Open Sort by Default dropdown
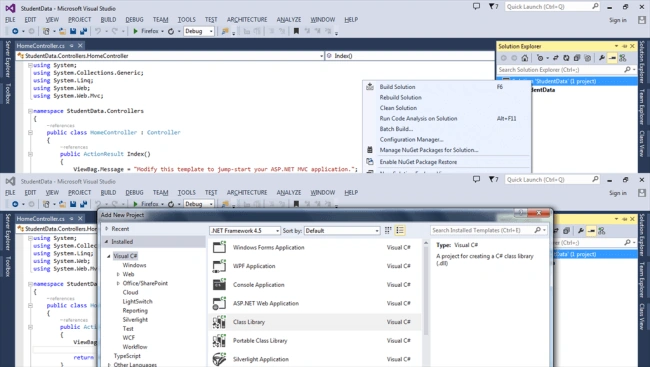The width and height of the screenshot is (650, 367). pyautogui.click(x=342, y=231)
